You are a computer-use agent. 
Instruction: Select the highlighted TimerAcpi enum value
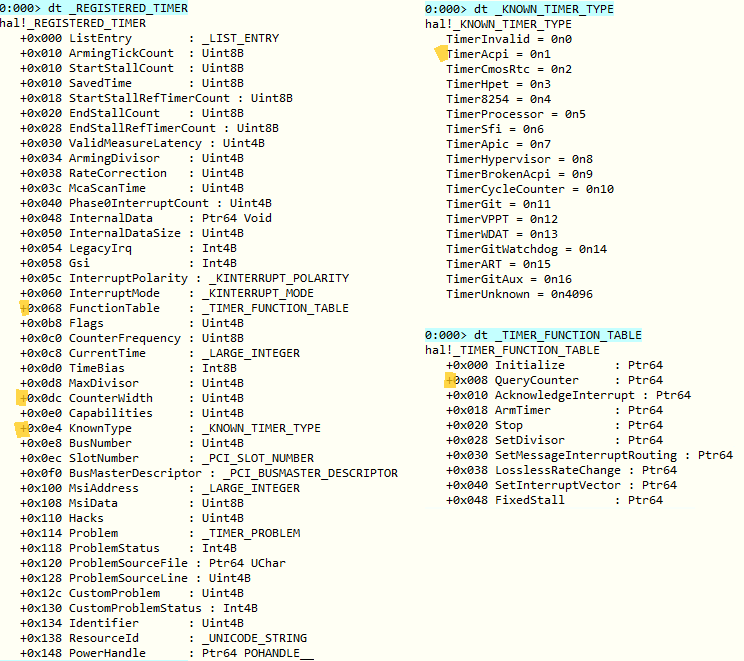pos(499,54)
